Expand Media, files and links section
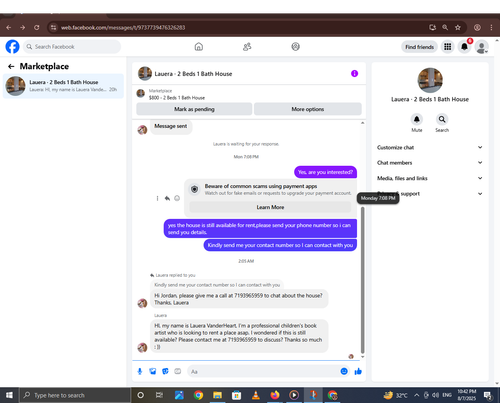The height and width of the screenshot is (403, 500). click(x=430, y=178)
